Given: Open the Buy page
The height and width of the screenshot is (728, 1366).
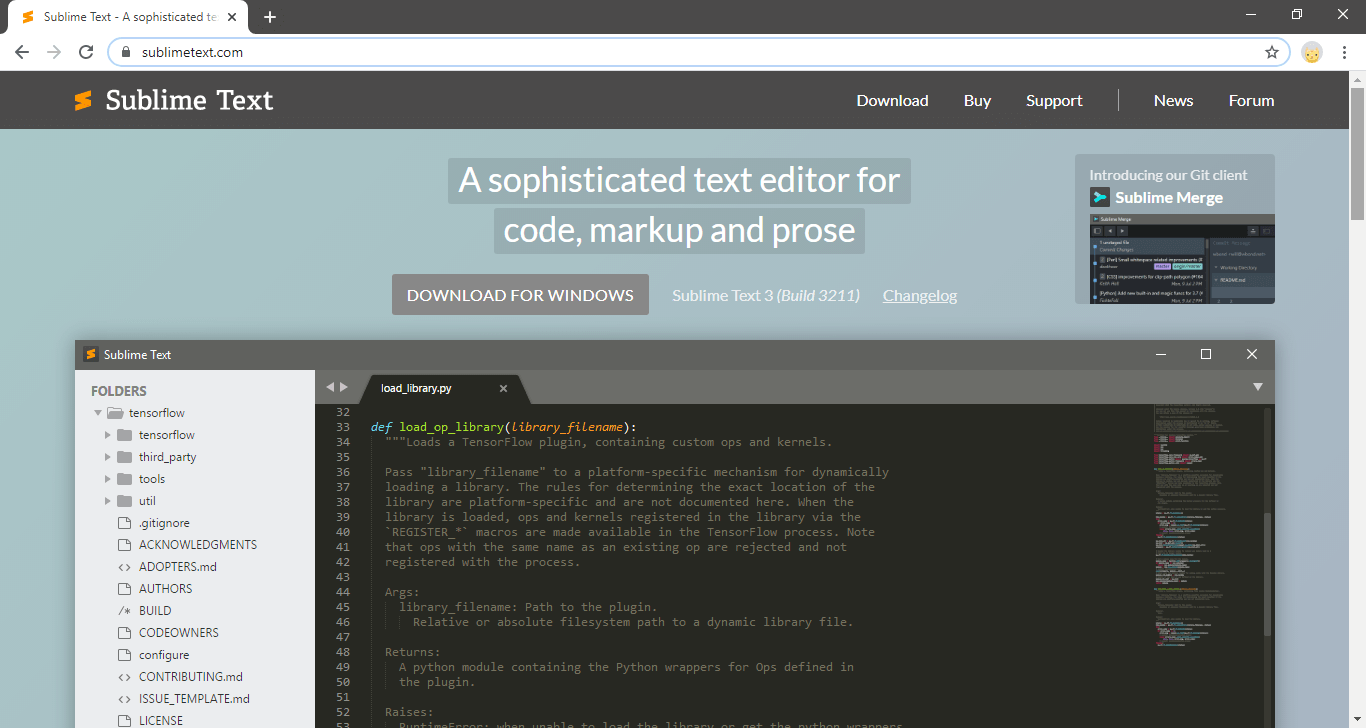Looking at the screenshot, I should (x=977, y=100).
